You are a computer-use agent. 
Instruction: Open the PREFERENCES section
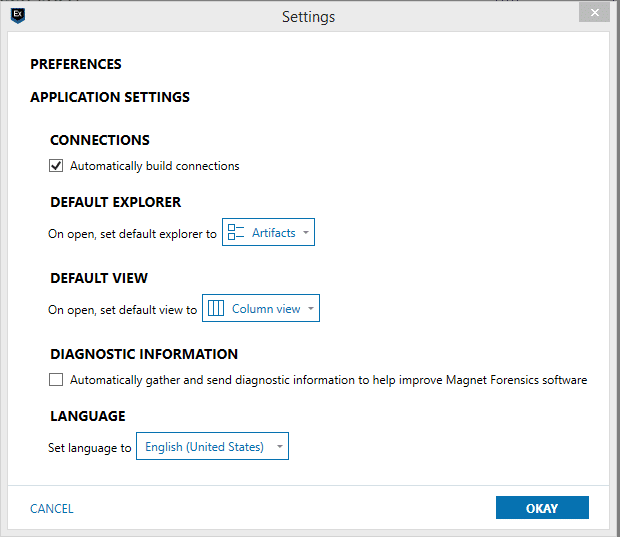pos(76,64)
